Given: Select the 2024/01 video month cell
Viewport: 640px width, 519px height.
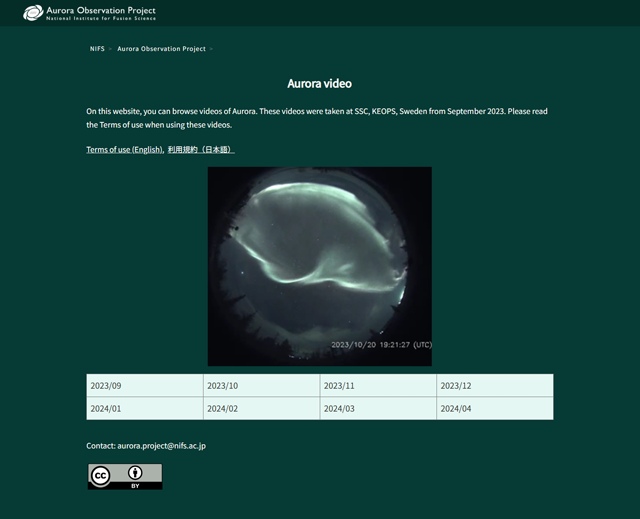Looking at the screenshot, I should 145,408.
